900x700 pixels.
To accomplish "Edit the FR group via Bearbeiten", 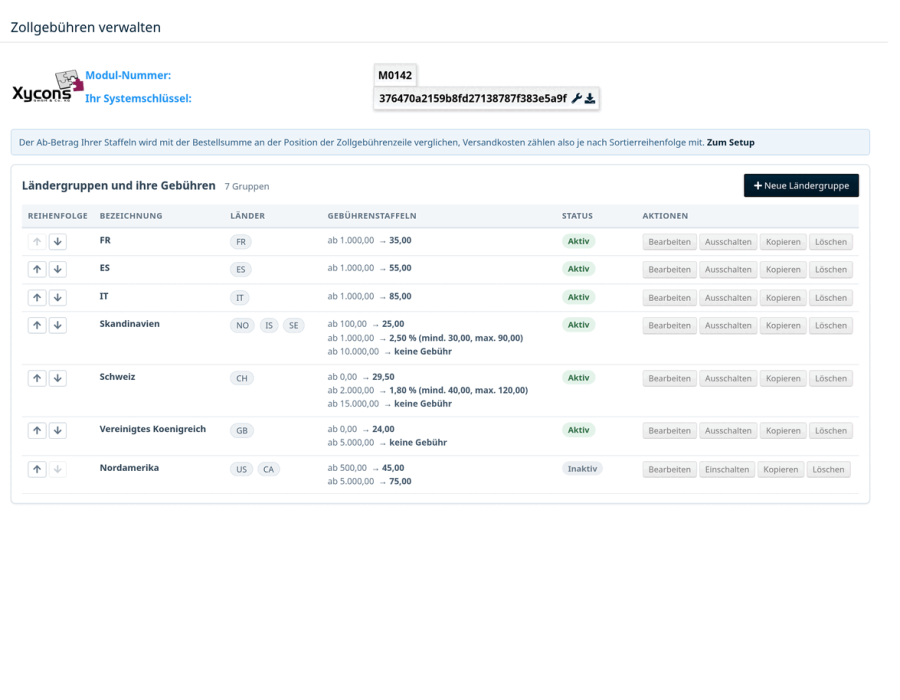I will pos(669,242).
